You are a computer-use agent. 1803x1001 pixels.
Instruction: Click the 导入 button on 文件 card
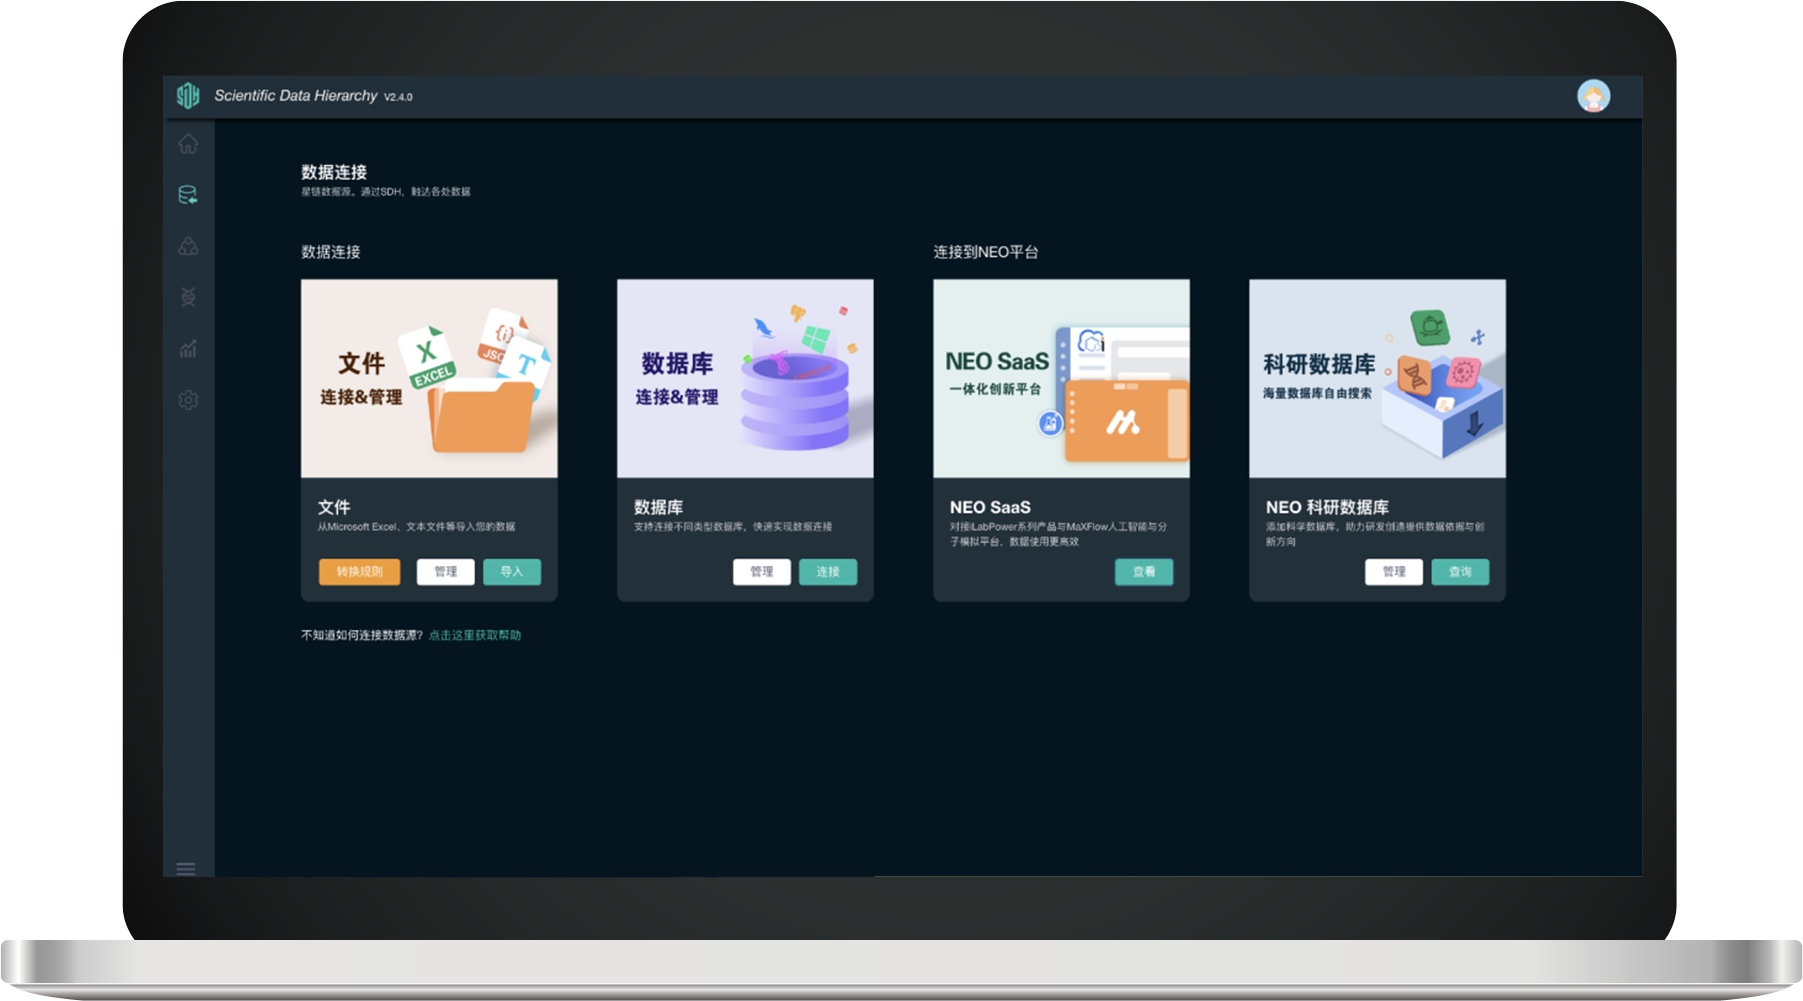coord(512,572)
